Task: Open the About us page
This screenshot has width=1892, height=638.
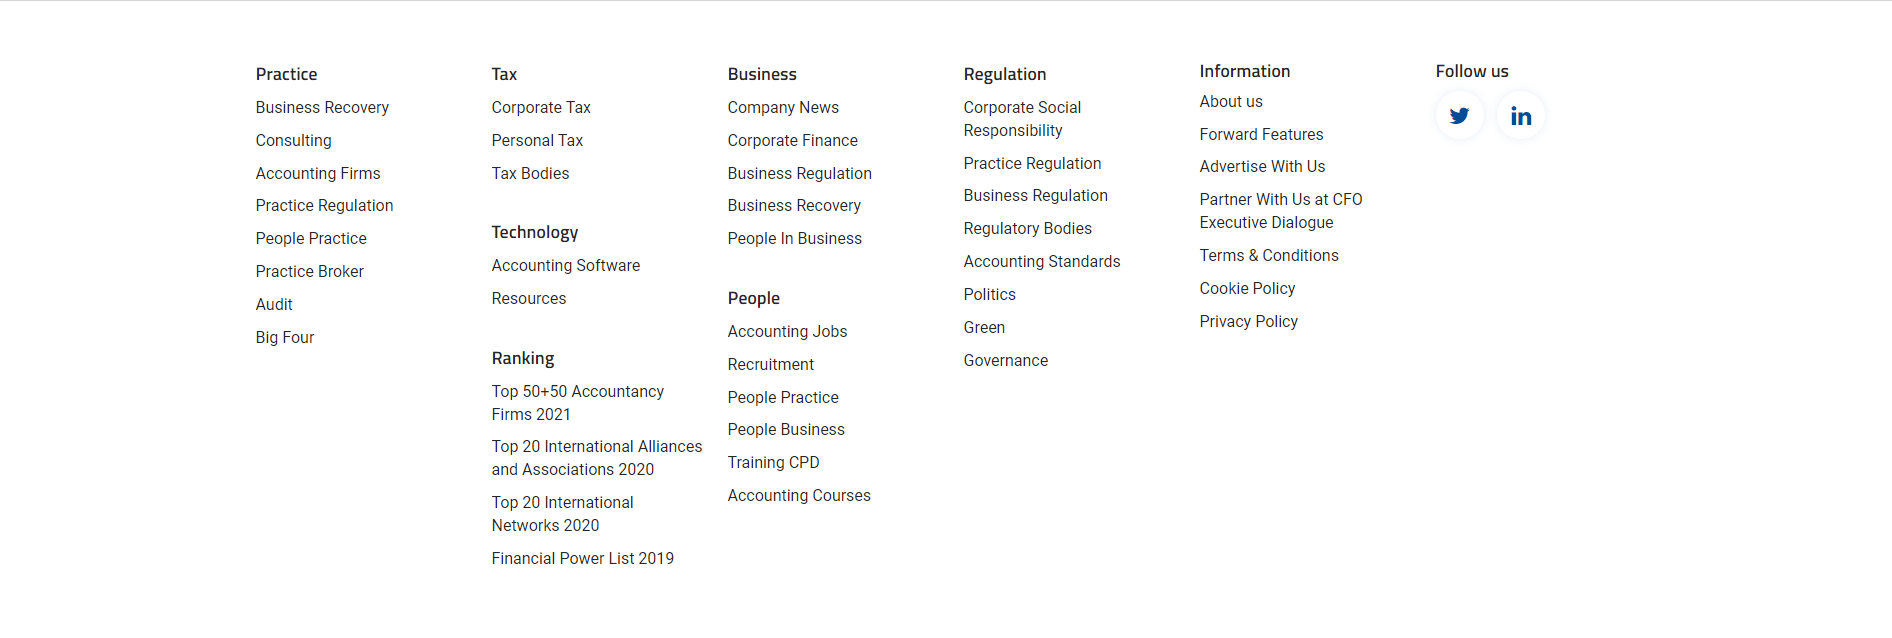Action: (x=1231, y=101)
